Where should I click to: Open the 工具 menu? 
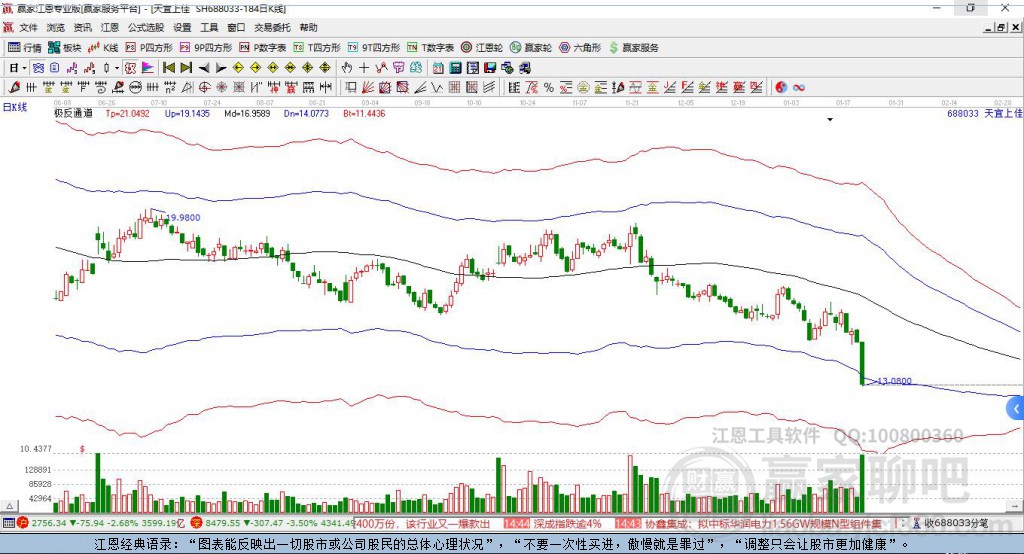point(209,27)
